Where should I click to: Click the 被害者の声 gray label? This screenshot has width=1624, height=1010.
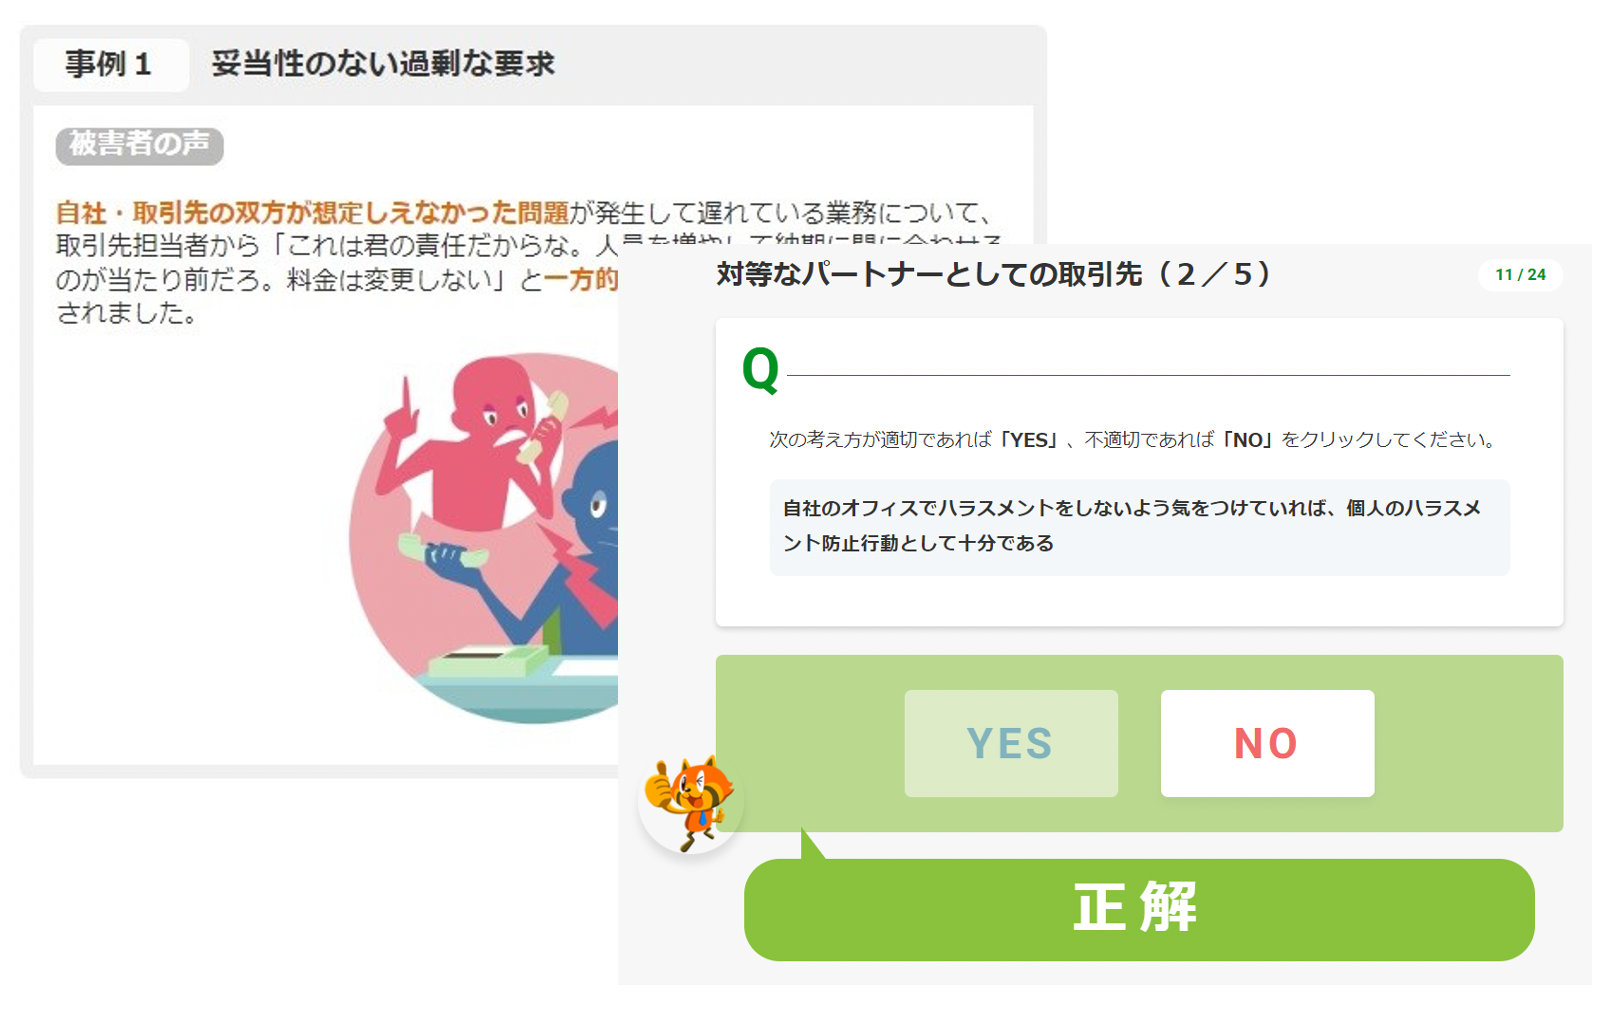[139, 145]
